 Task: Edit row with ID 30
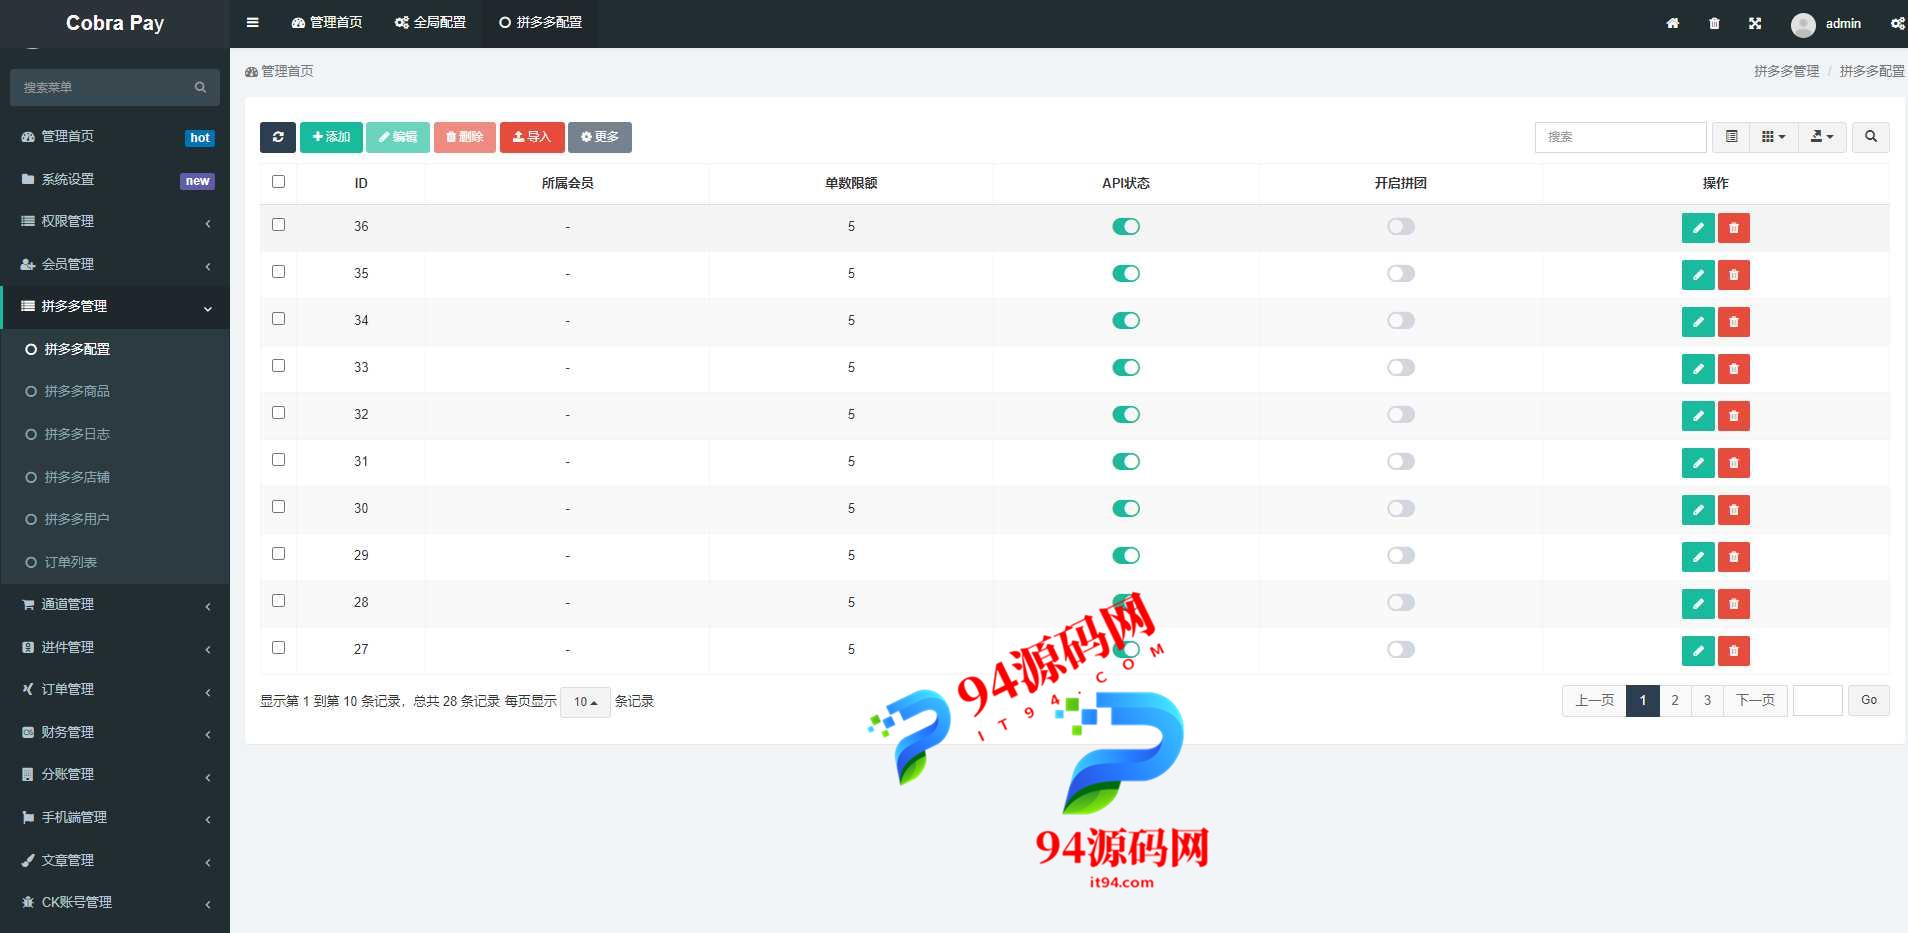1698,510
